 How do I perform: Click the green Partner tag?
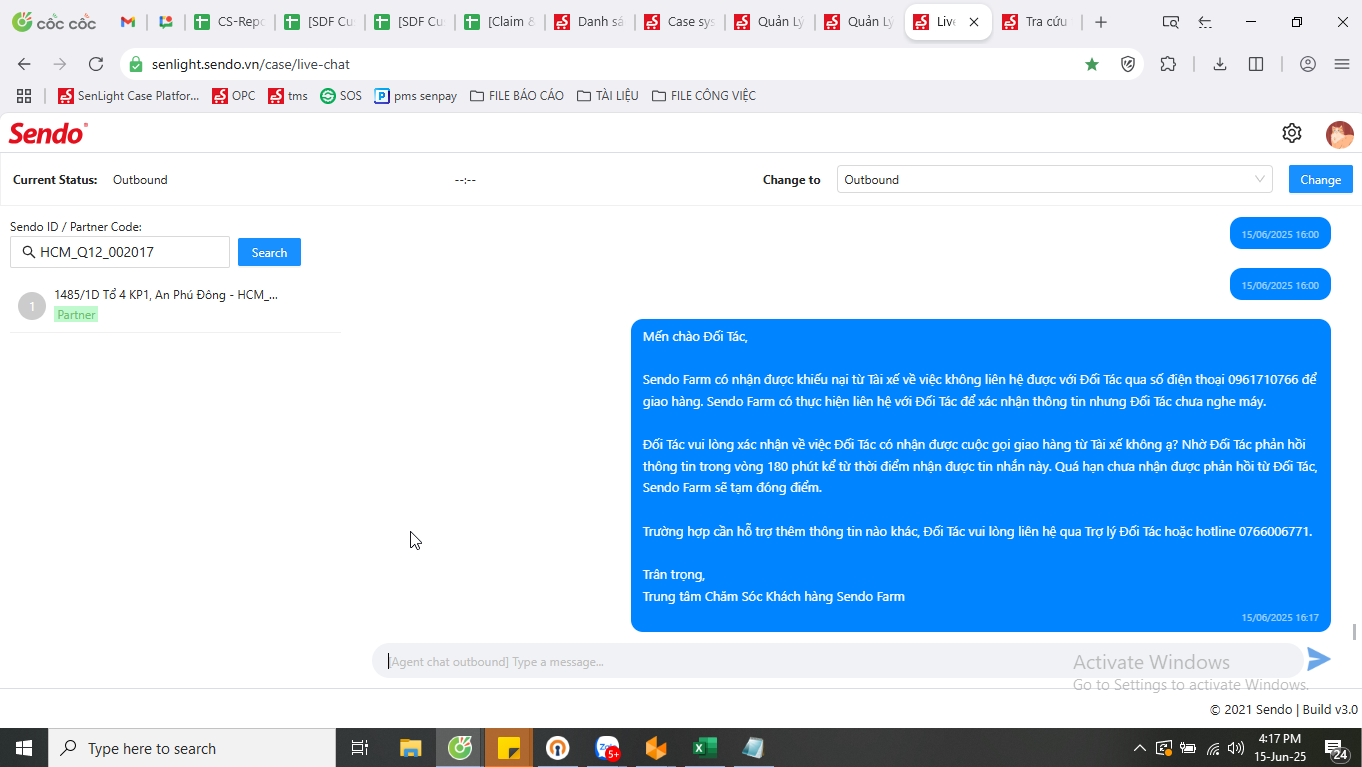pos(76,314)
